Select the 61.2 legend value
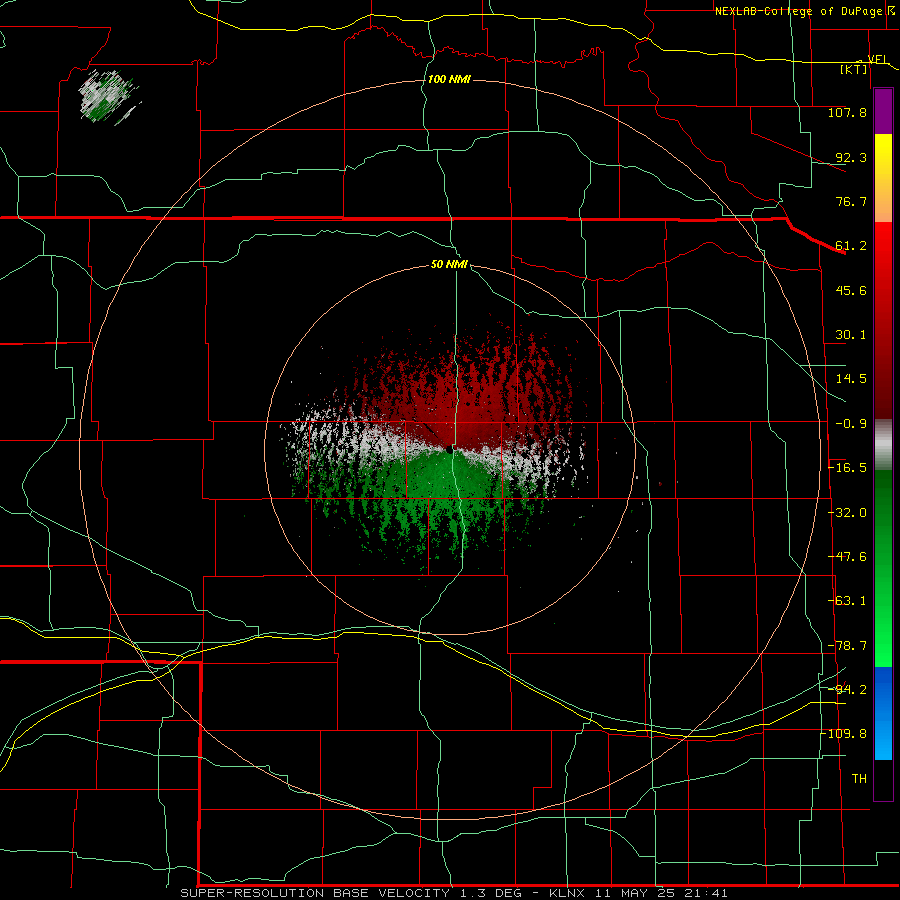 (x=851, y=246)
